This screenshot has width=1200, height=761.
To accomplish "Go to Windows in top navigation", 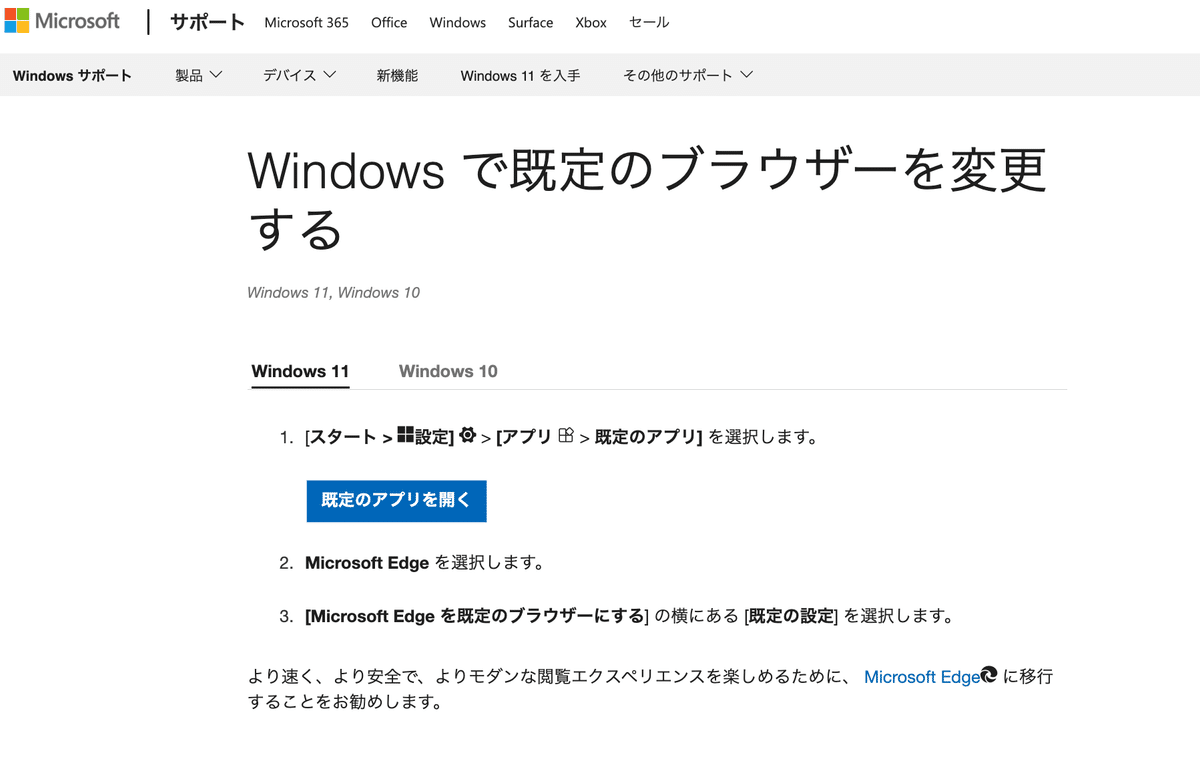I will [457, 22].
